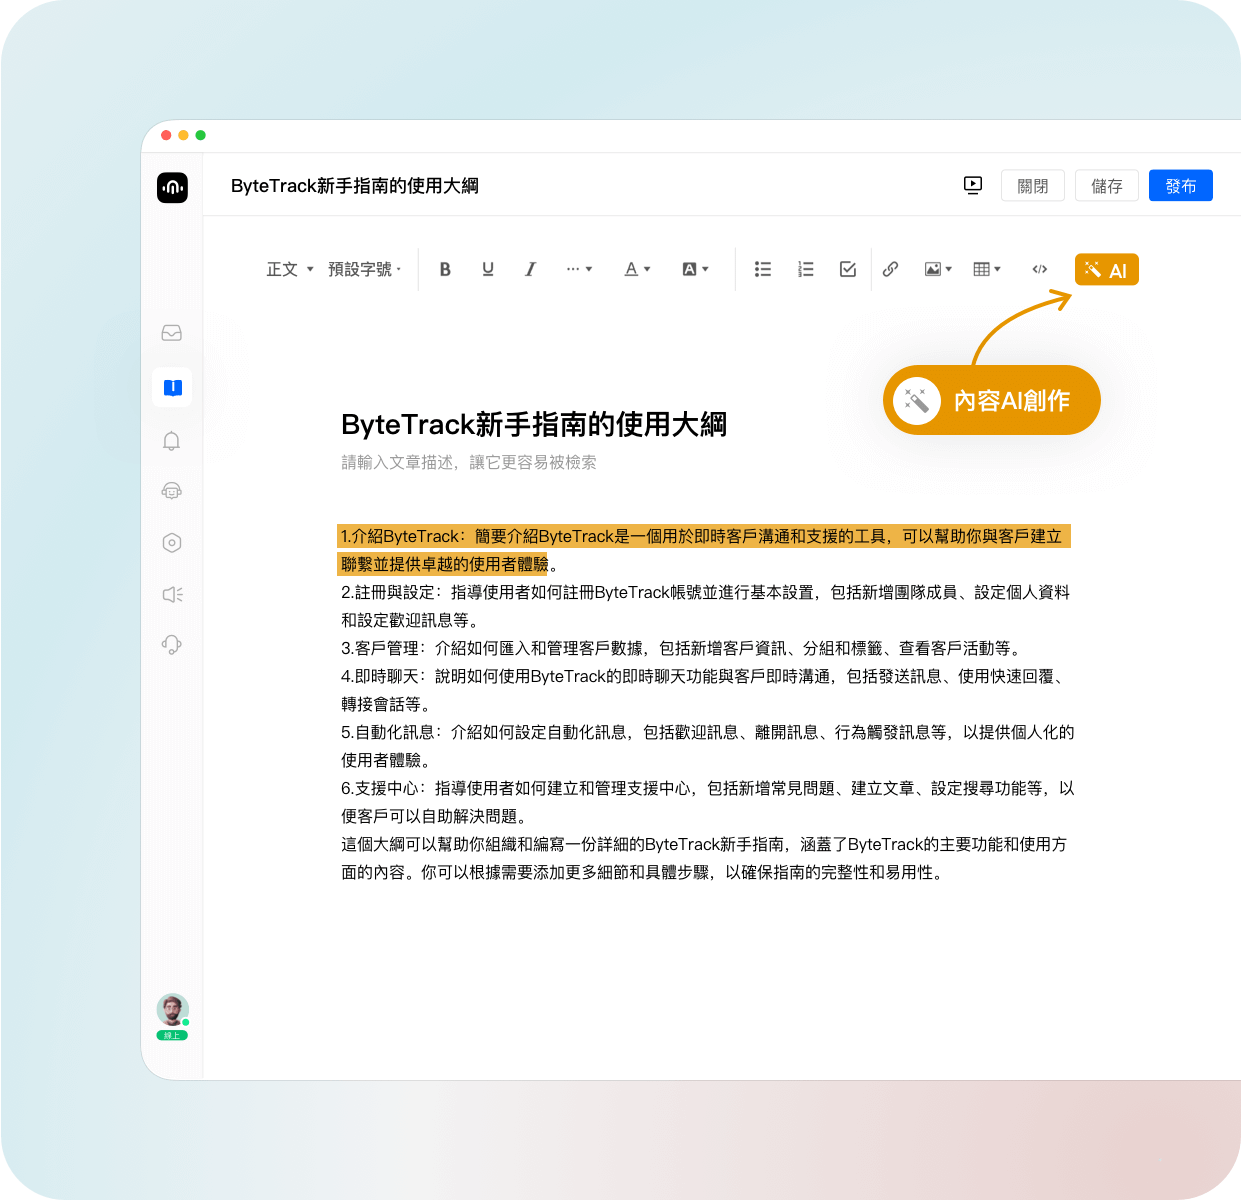
Task: Click the article title heading in editor
Action: click(534, 425)
